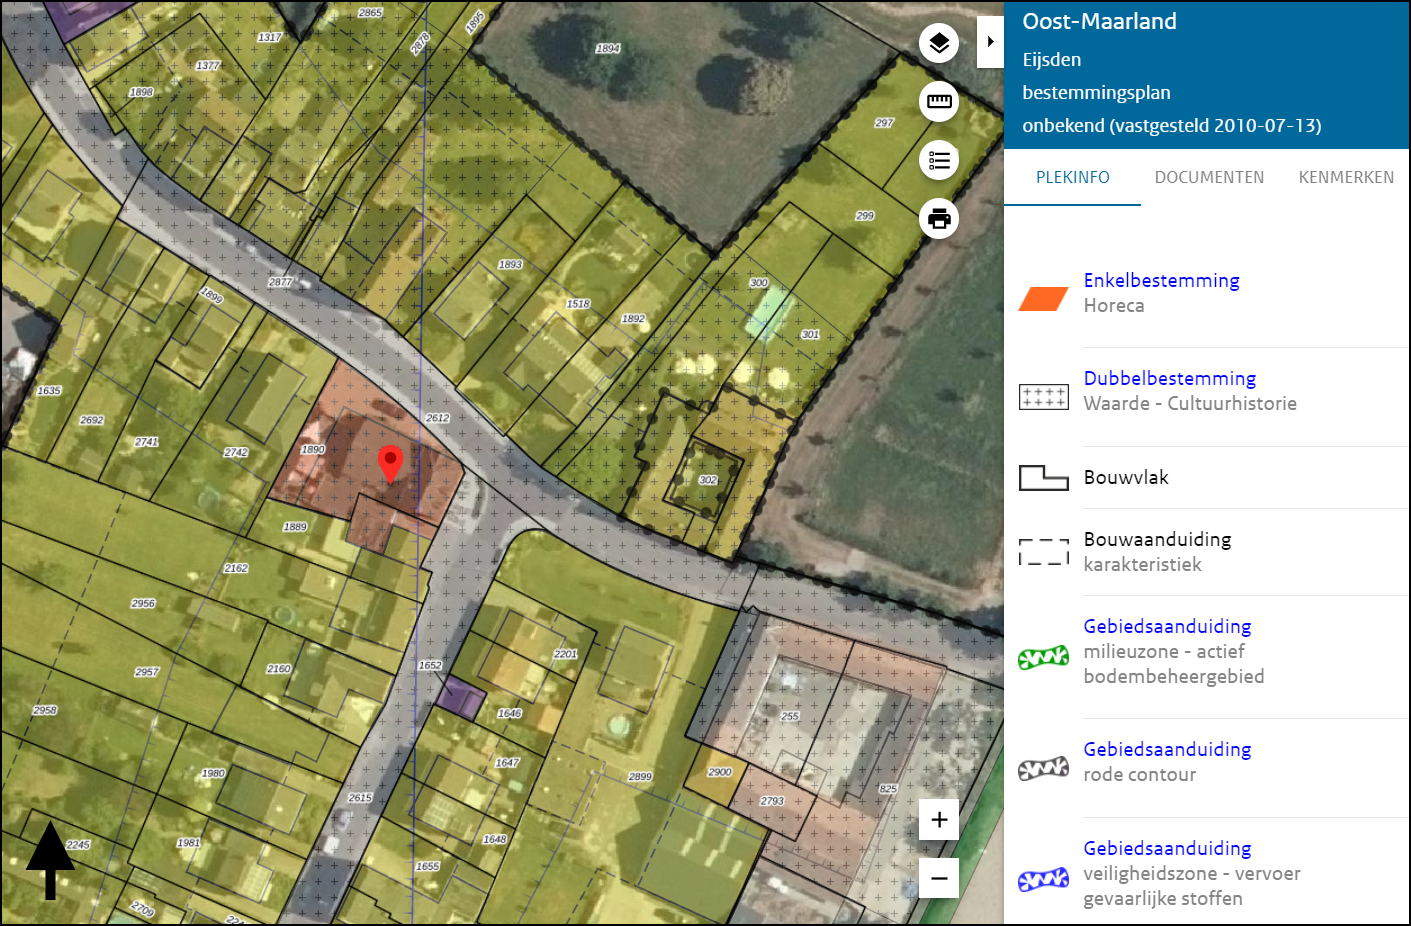Zoom in with the plus button
The width and height of the screenshot is (1411, 926).
939,820
